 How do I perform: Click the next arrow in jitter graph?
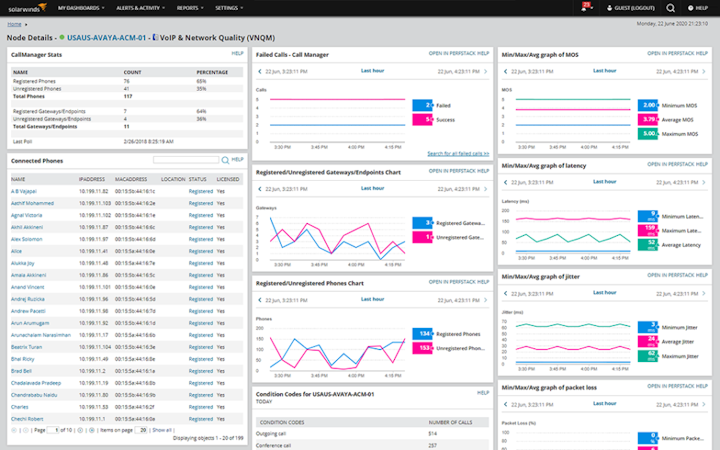[704, 294]
